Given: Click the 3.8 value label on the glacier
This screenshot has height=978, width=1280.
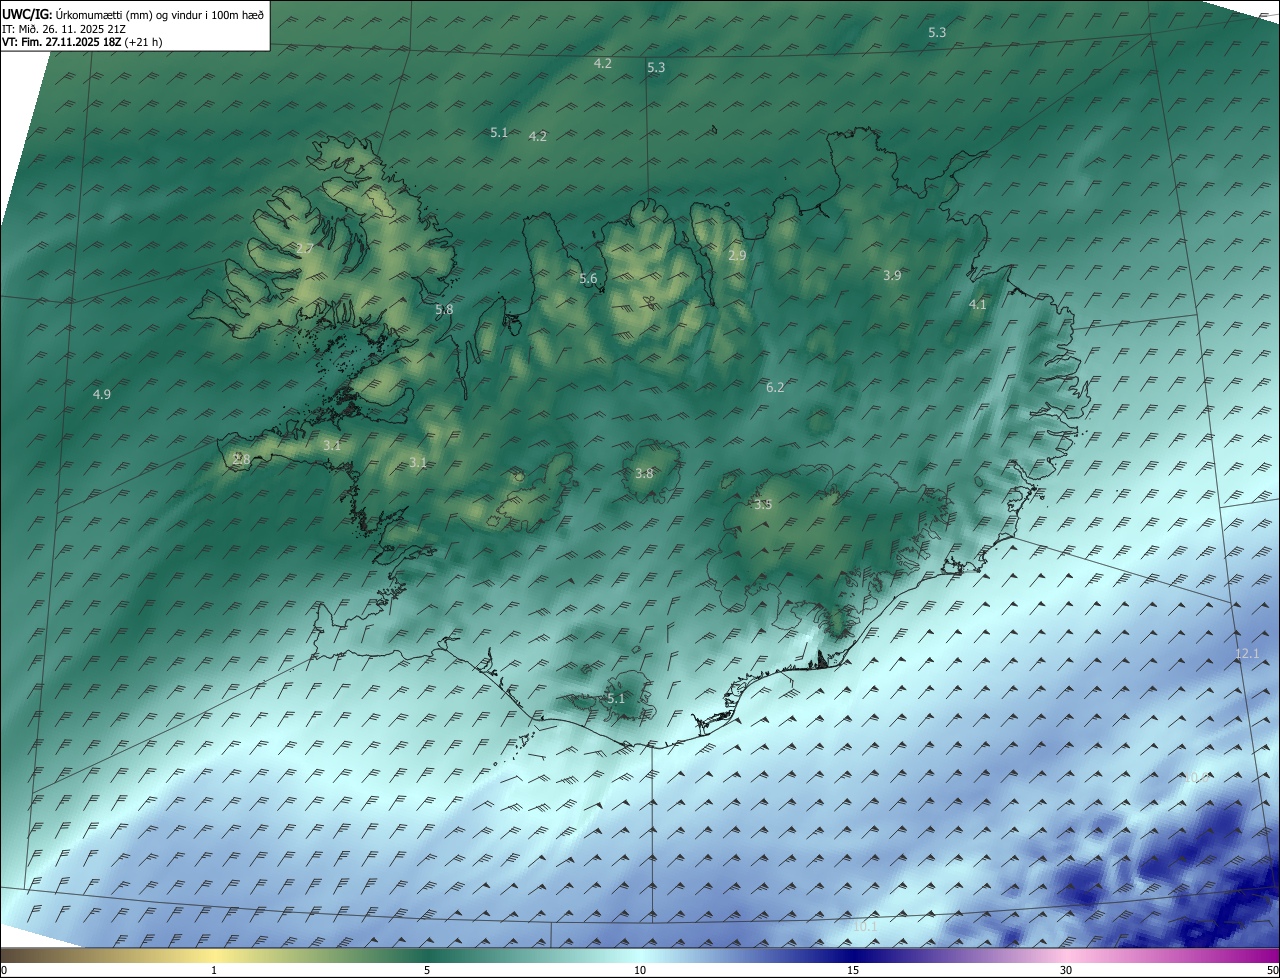Looking at the screenshot, I should coord(644,474).
